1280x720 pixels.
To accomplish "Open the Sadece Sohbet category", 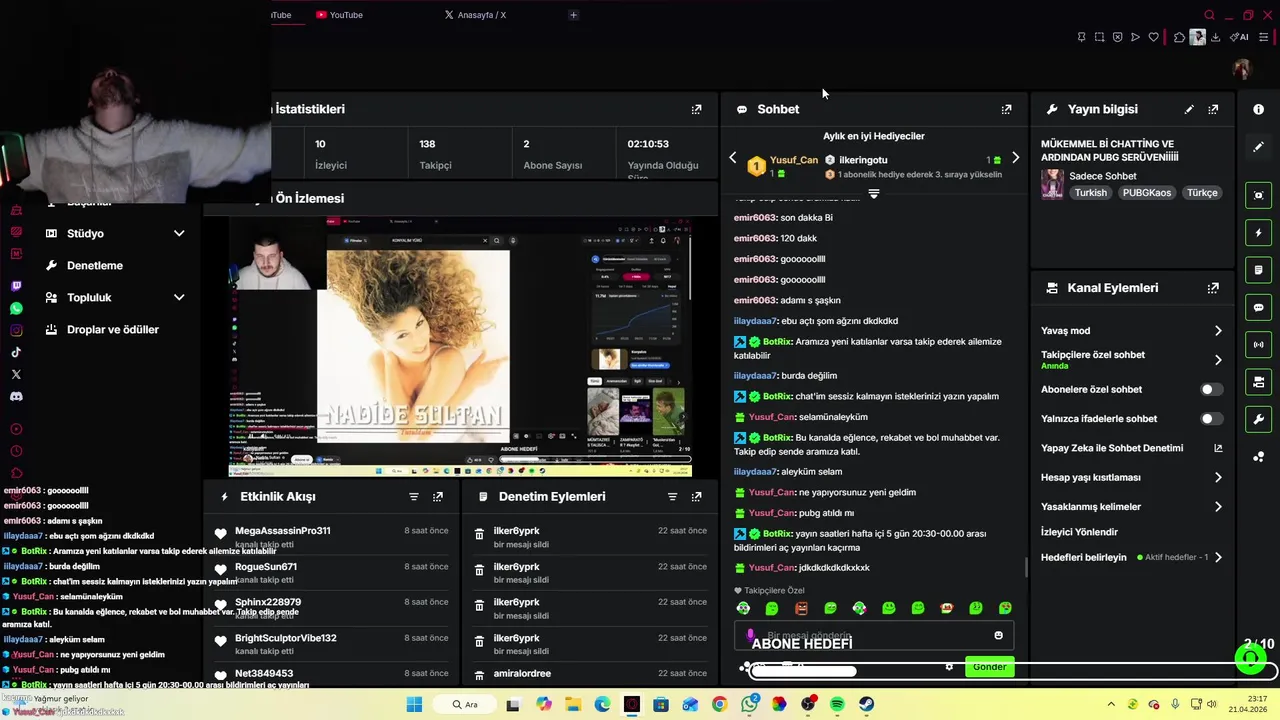I will [1102, 176].
